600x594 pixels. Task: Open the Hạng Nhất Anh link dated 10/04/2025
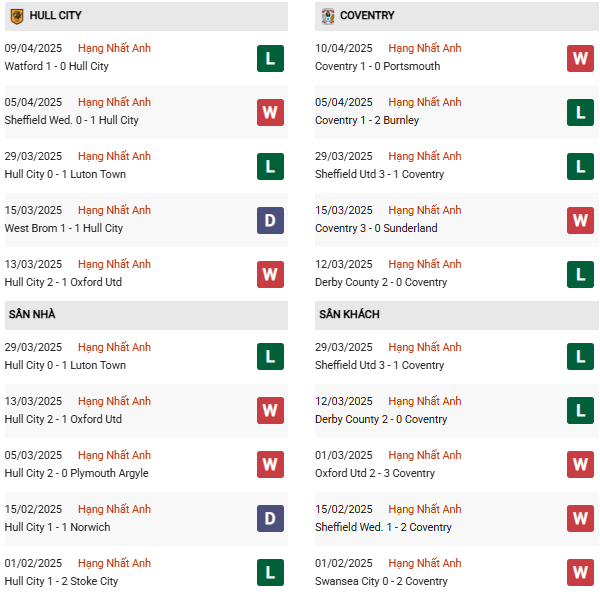pos(425,48)
